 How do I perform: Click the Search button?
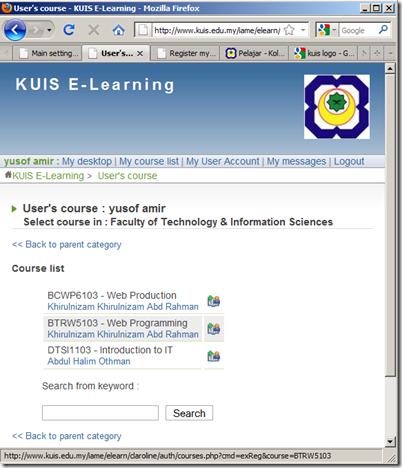(189, 413)
